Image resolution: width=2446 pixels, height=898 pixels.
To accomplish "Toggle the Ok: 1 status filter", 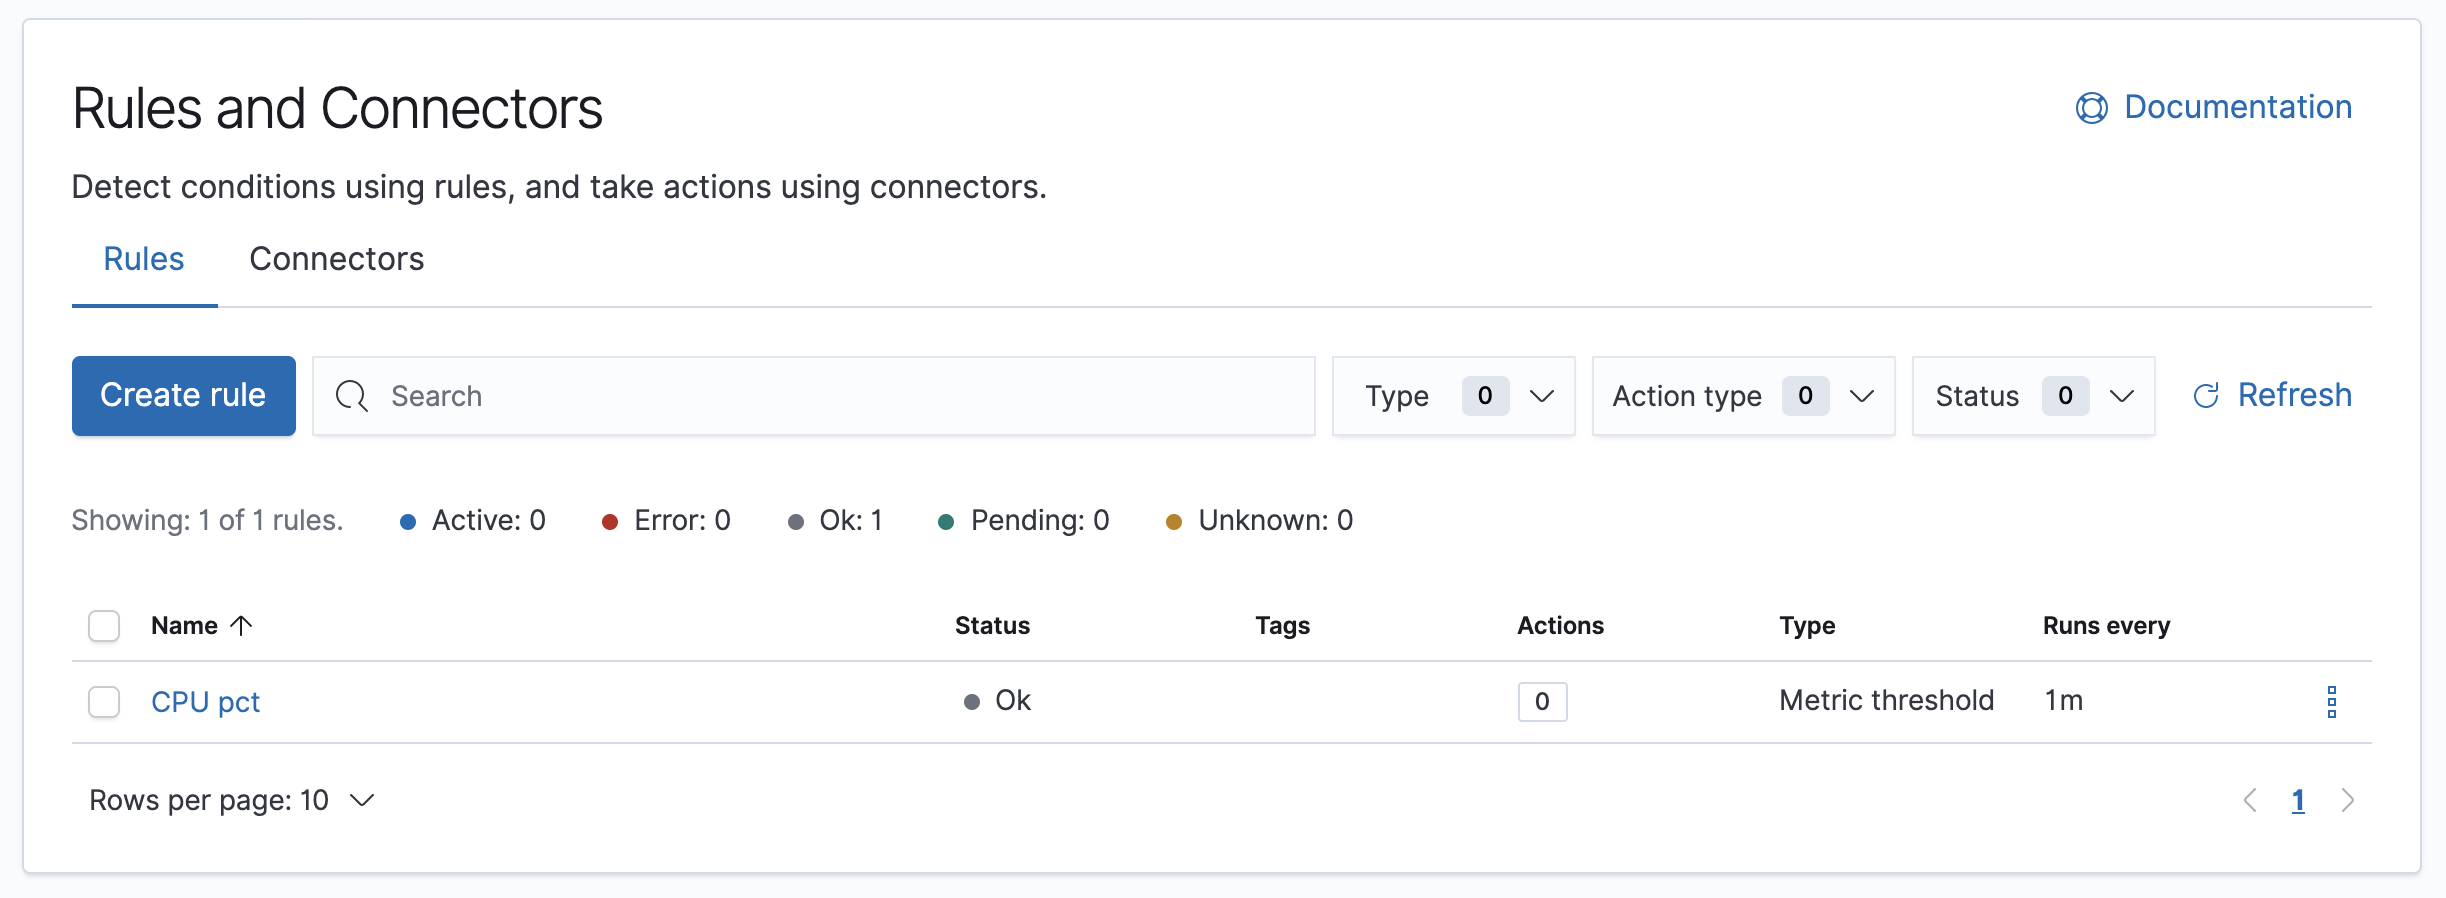I will pyautogui.click(x=835, y=520).
